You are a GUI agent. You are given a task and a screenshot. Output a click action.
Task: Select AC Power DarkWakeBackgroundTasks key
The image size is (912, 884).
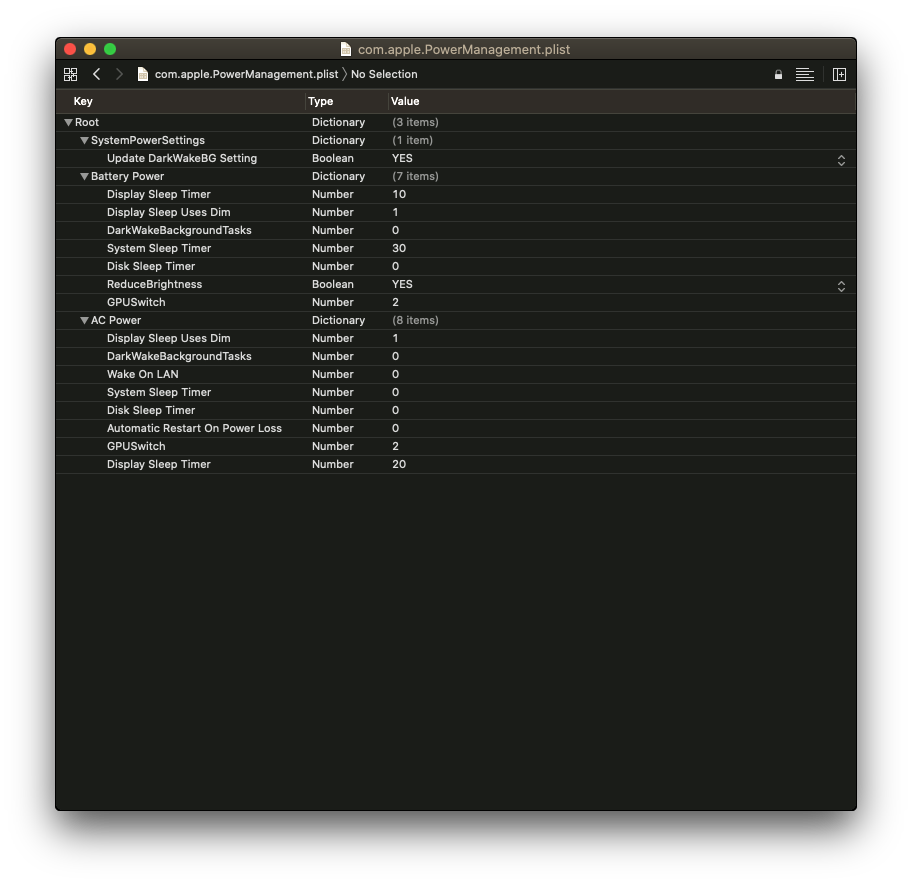click(x=179, y=357)
